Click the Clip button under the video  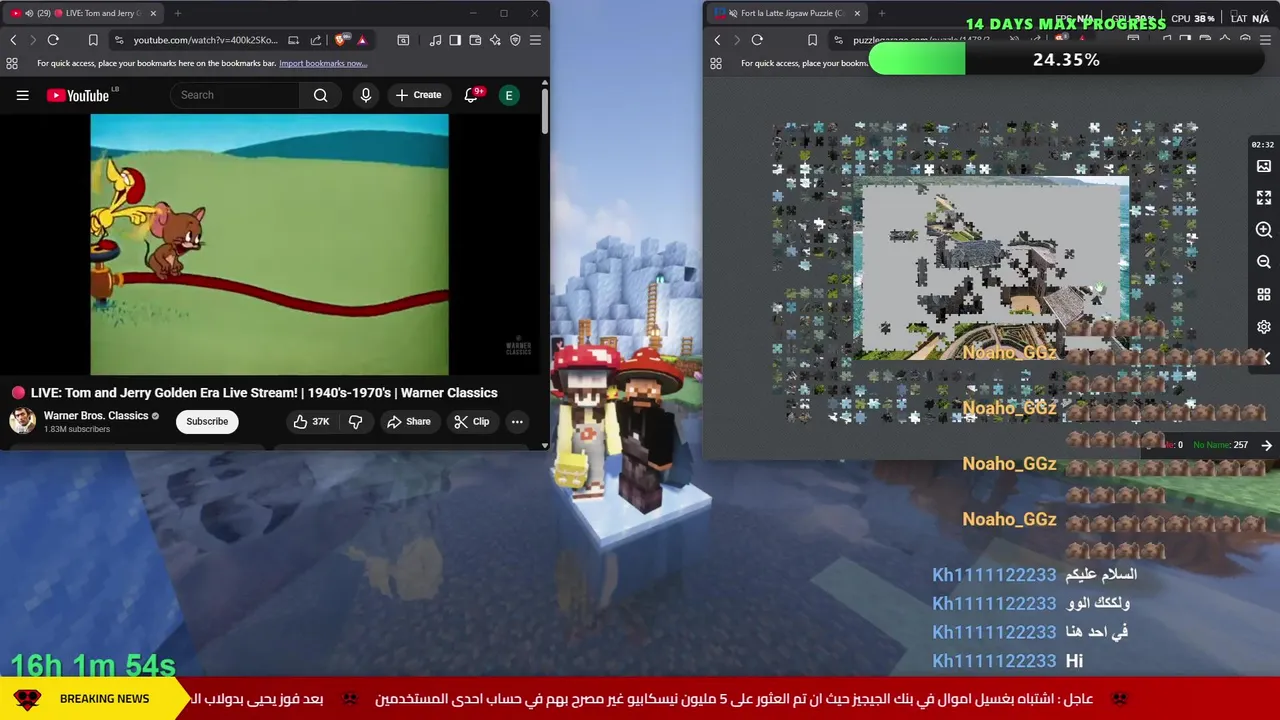click(x=471, y=422)
